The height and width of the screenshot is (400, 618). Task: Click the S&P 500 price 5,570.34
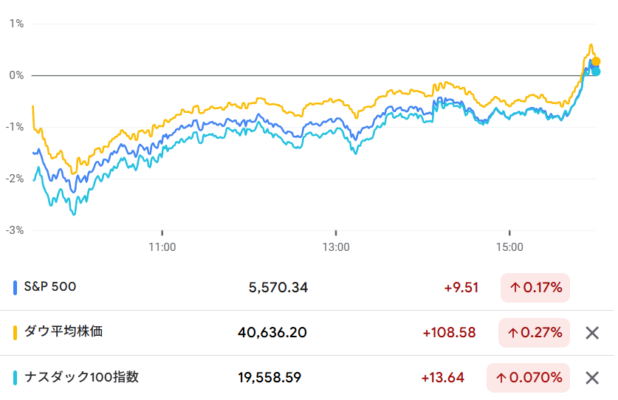click(278, 288)
